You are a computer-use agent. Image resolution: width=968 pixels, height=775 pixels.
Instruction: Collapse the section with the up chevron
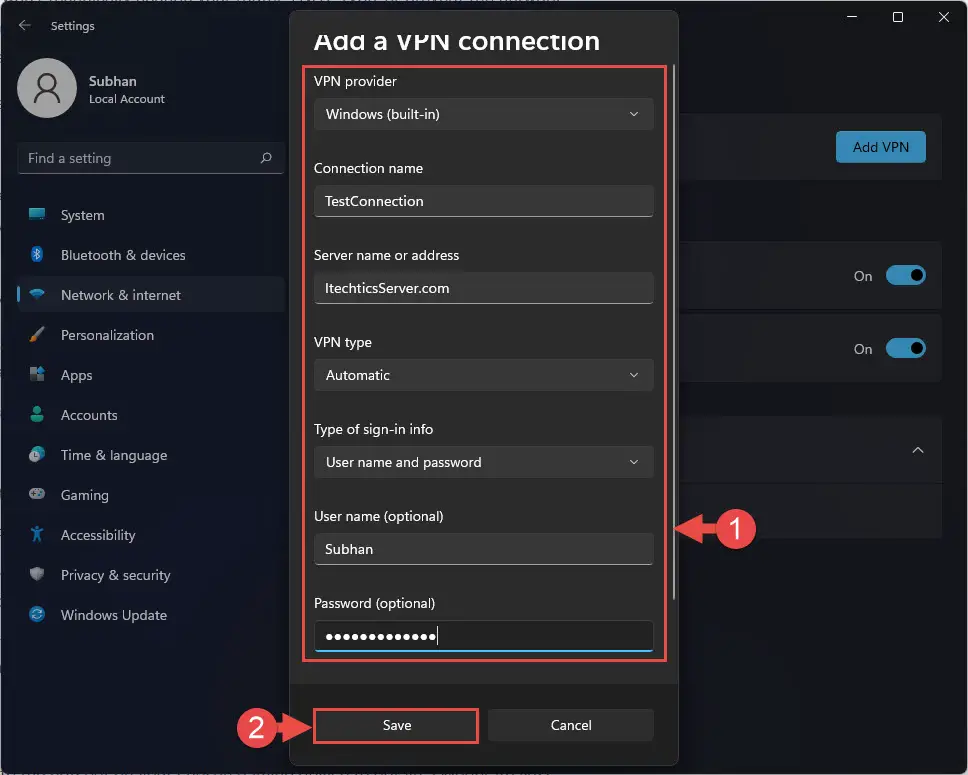918,450
